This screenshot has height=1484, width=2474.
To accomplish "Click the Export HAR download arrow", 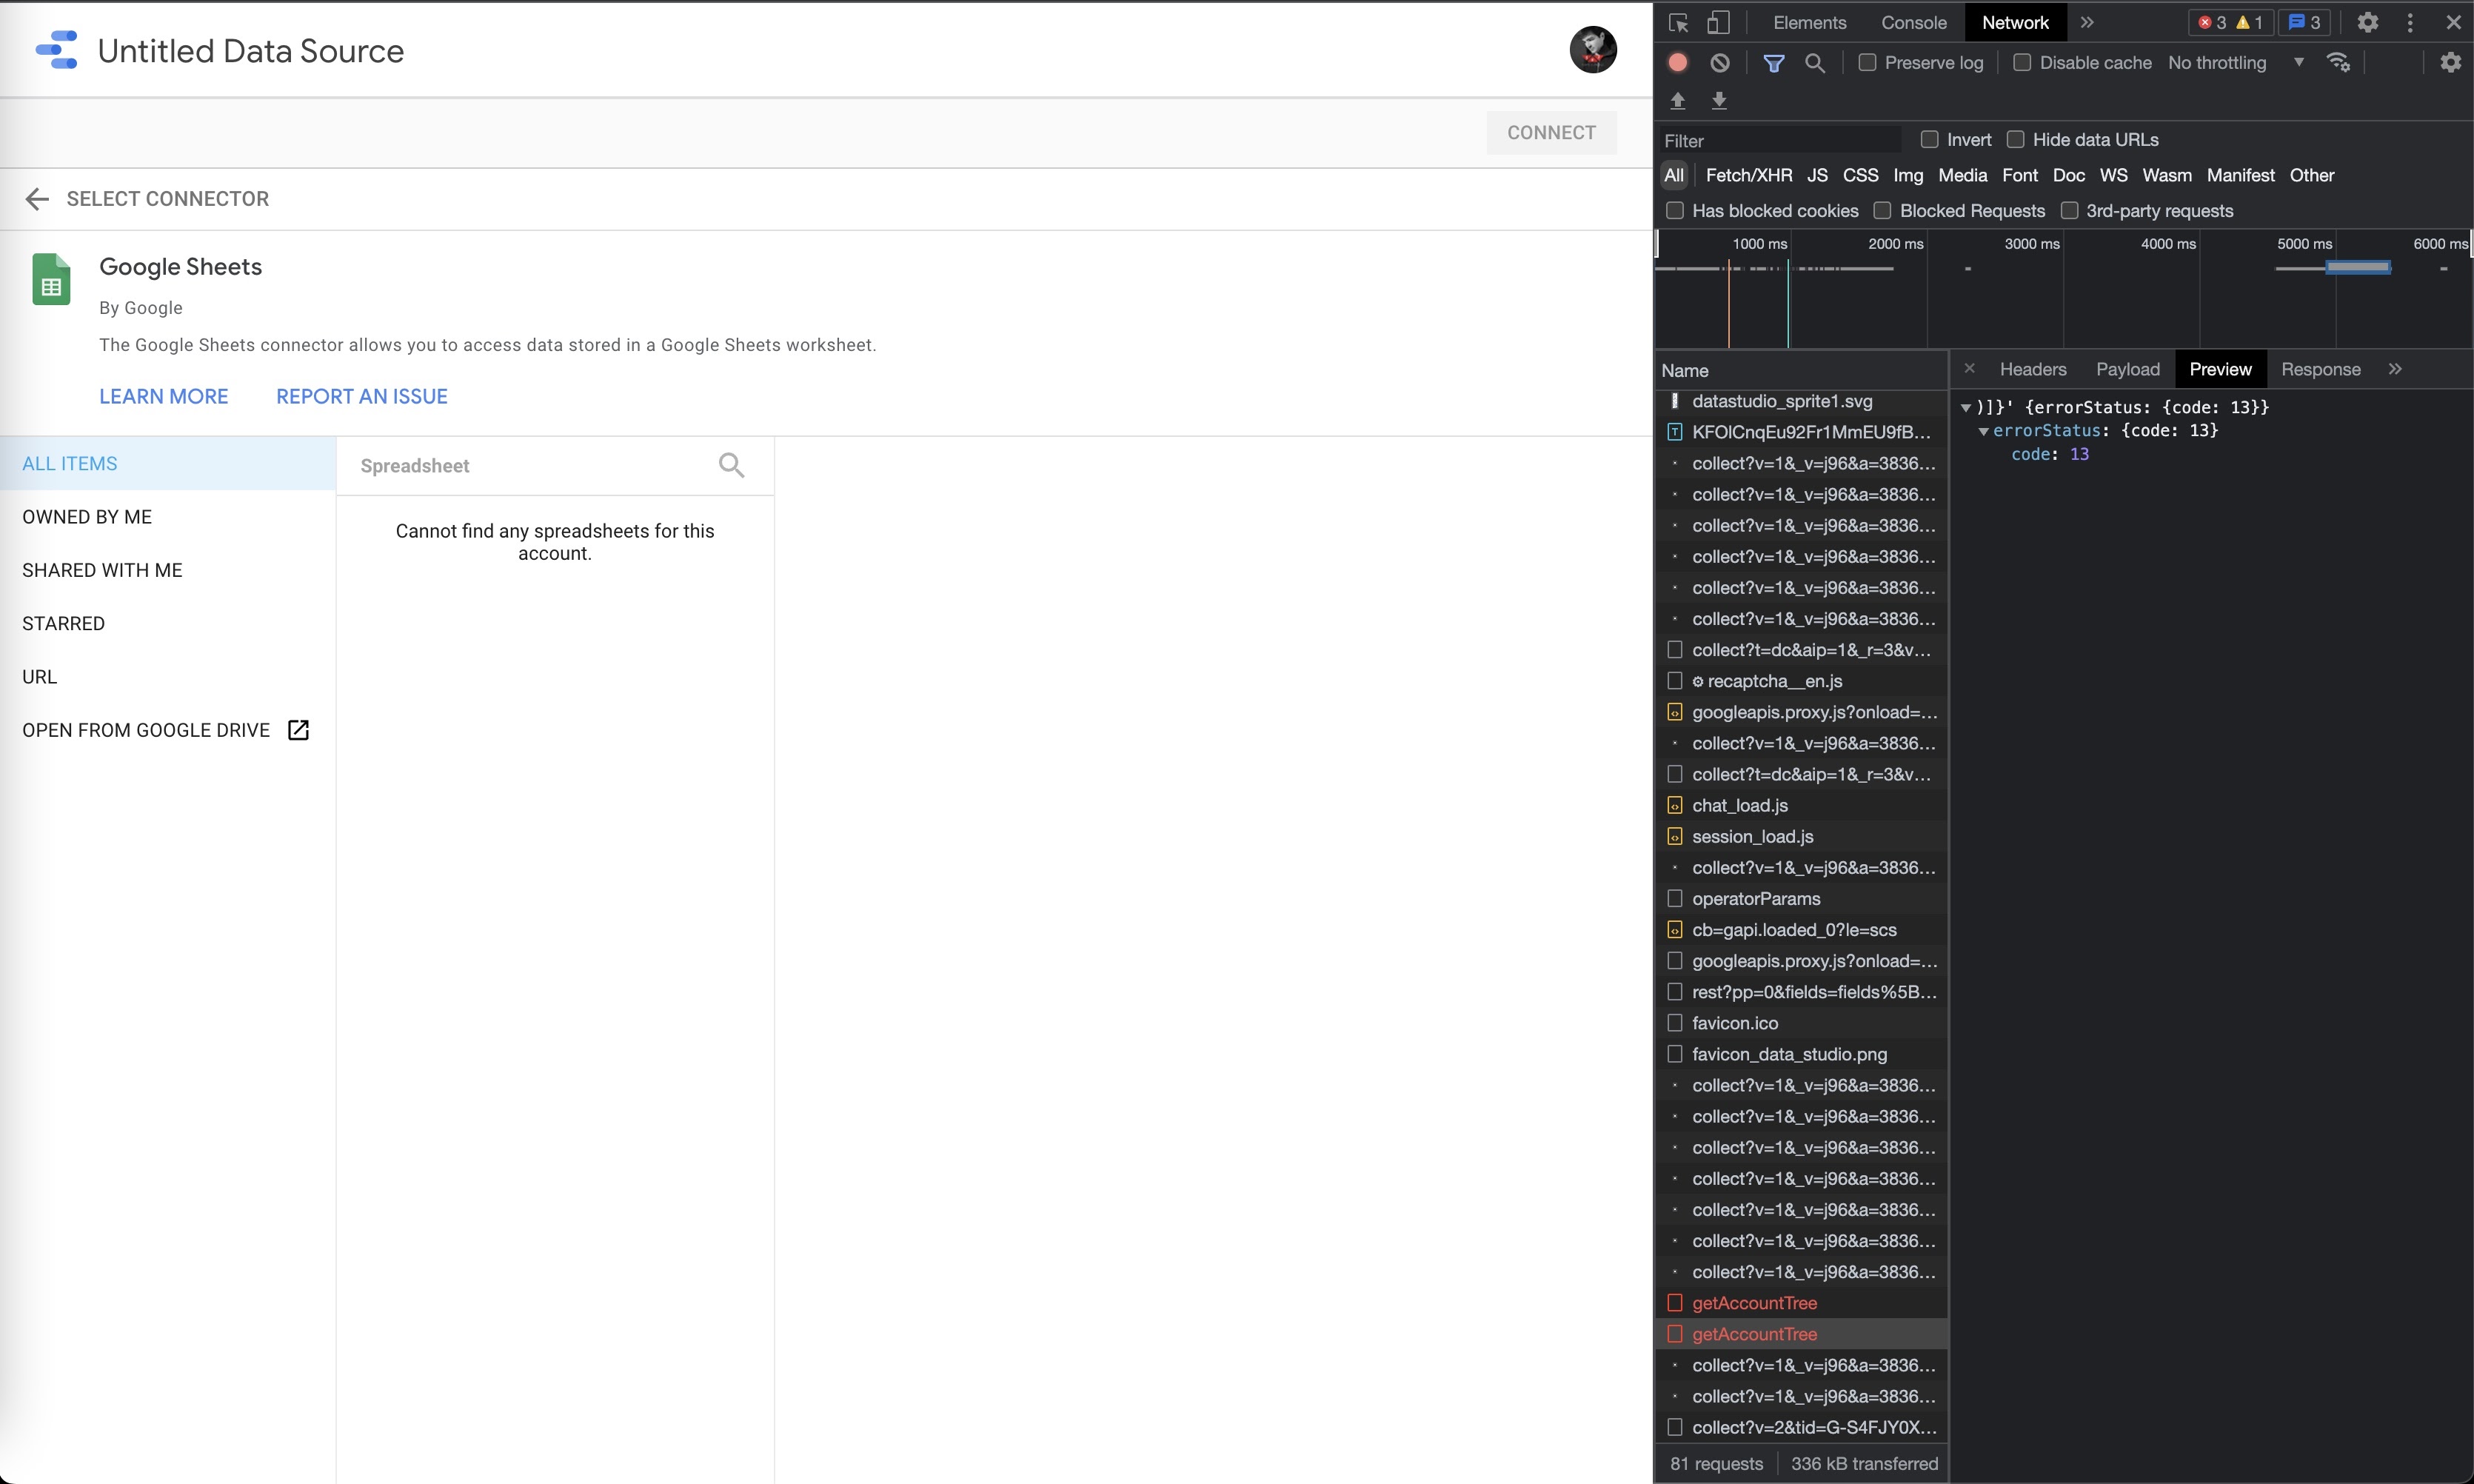I will coord(1719,100).
